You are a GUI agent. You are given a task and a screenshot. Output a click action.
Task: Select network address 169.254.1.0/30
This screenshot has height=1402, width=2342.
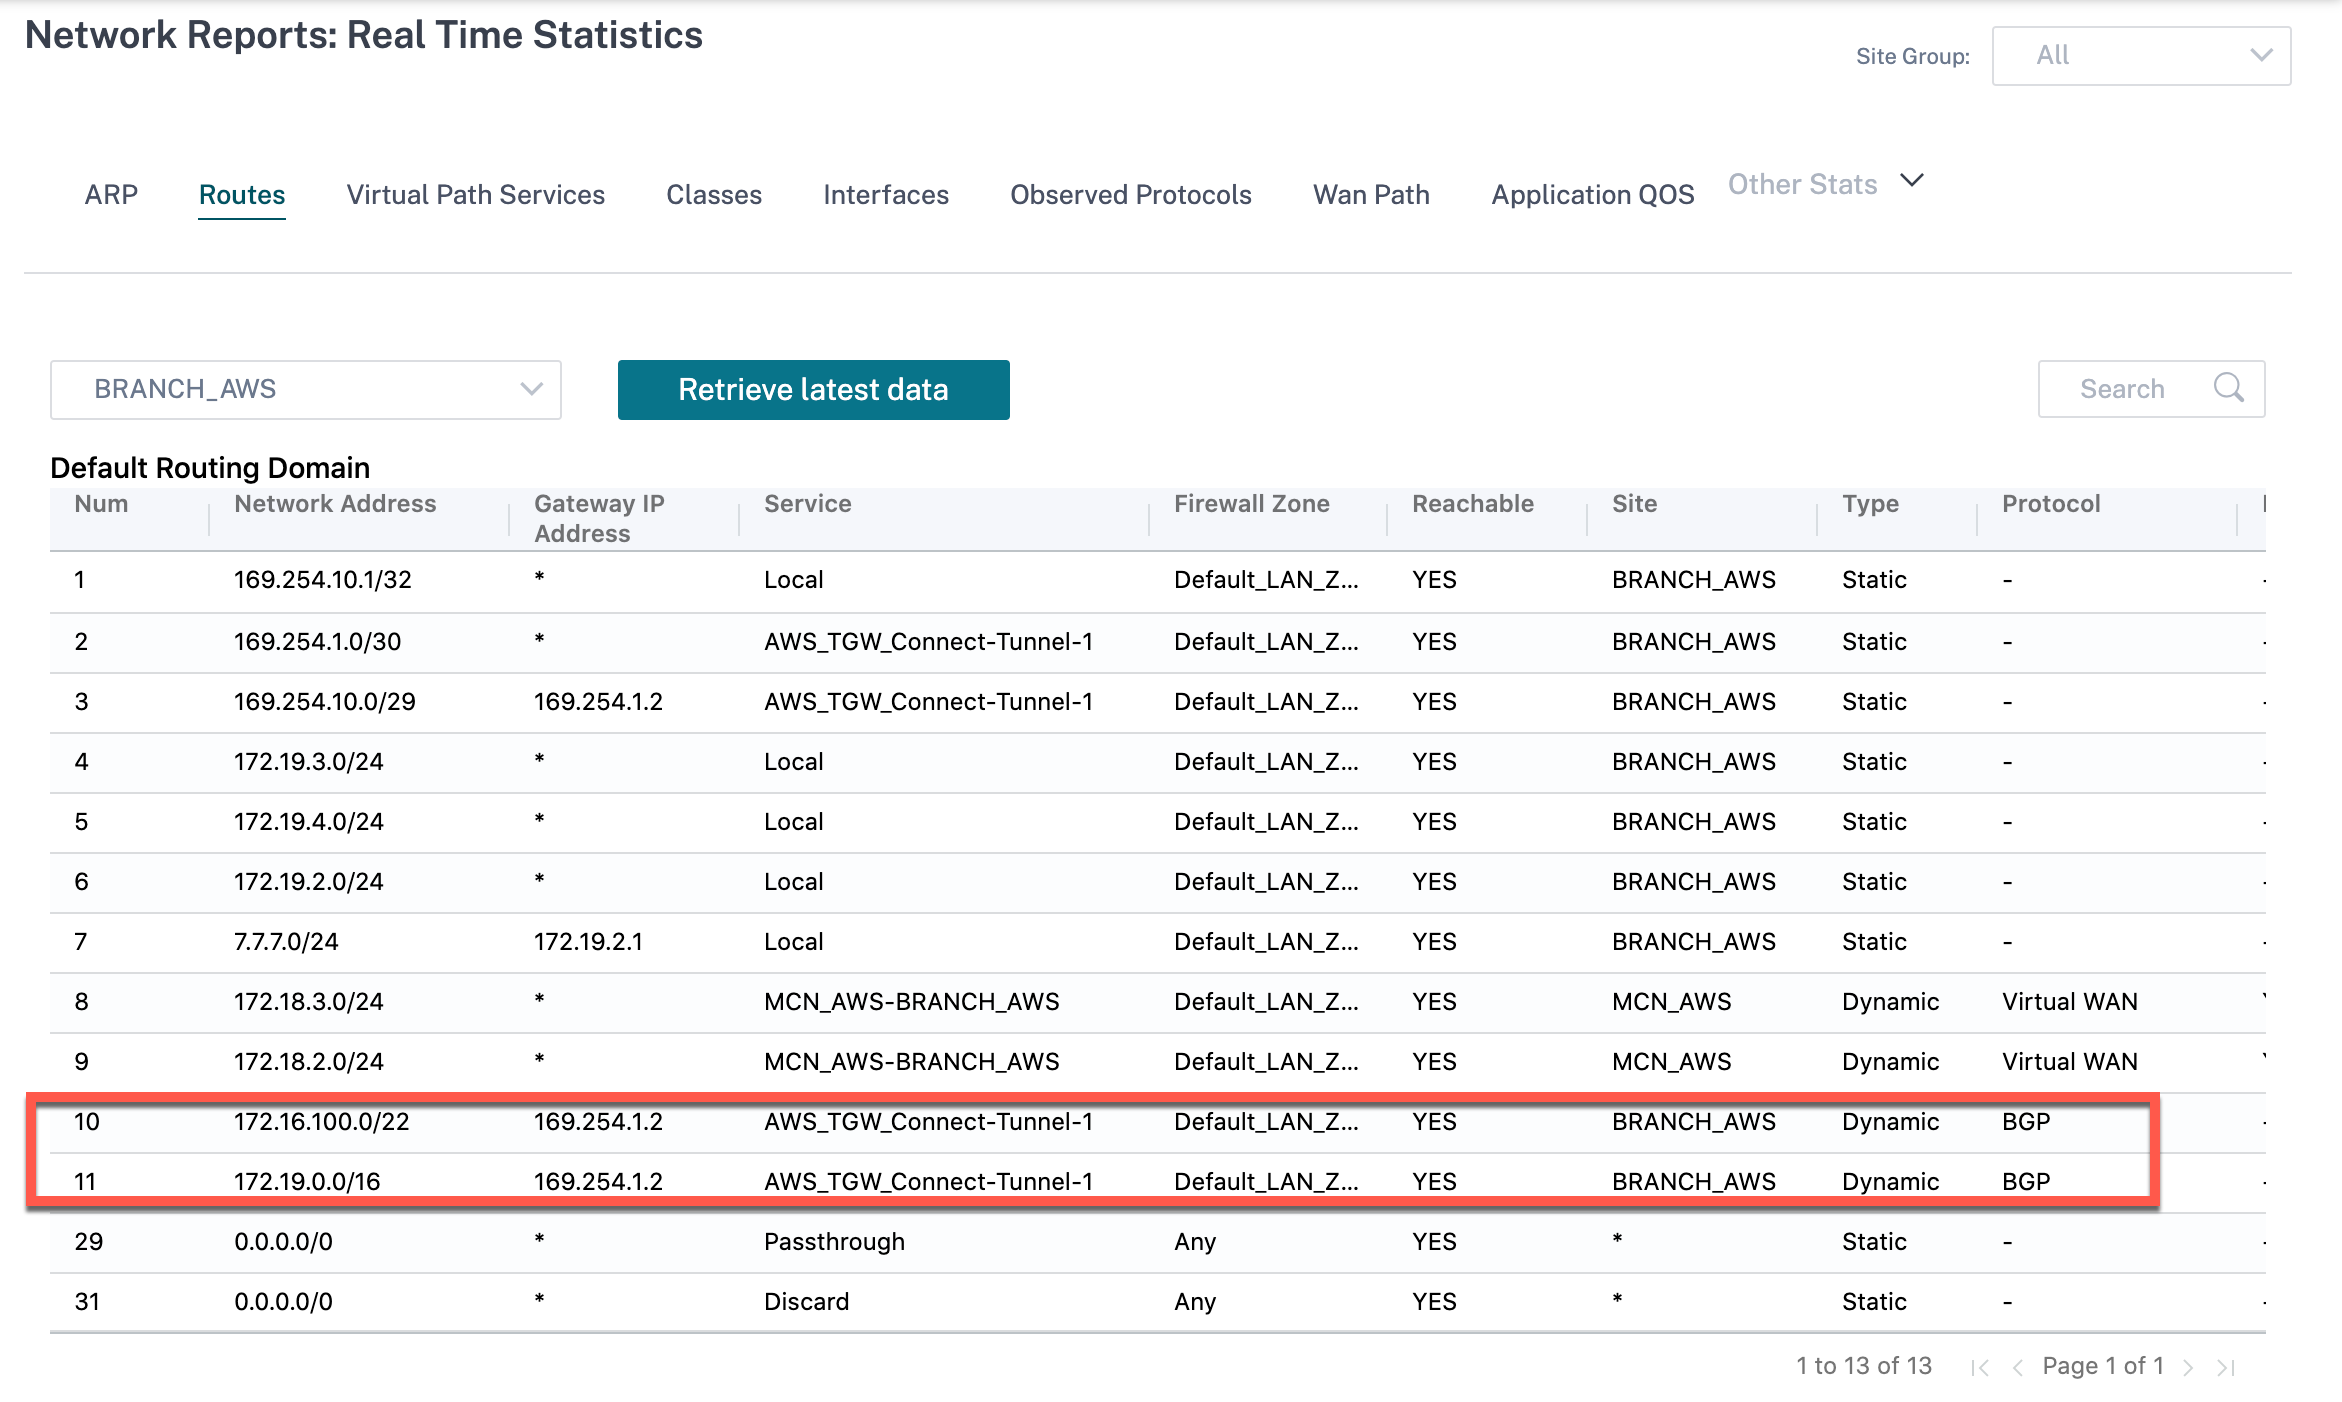click(317, 642)
